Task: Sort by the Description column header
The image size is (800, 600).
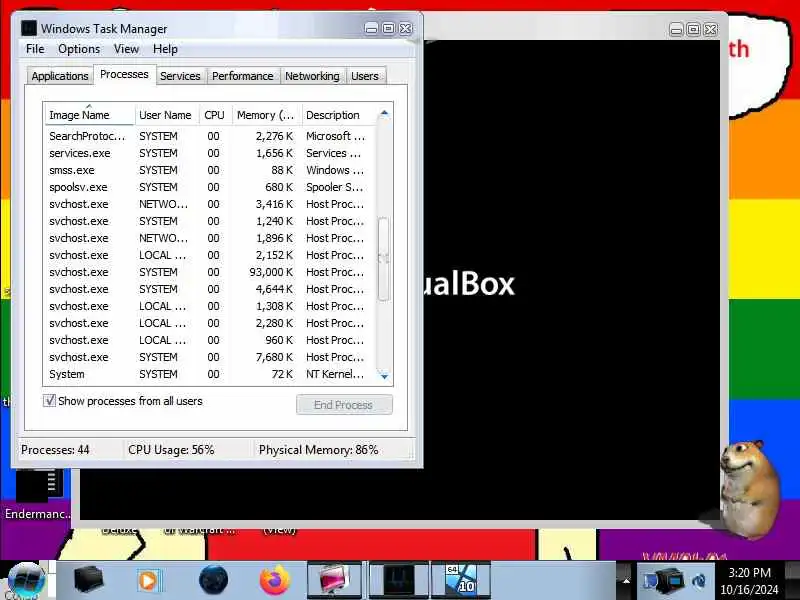Action: click(x=339, y=115)
